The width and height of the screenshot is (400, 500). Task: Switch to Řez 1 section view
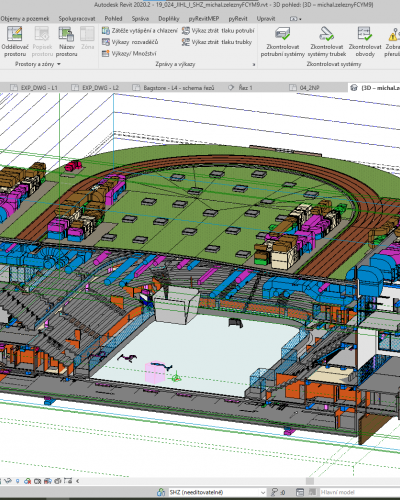(x=240, y=88)
